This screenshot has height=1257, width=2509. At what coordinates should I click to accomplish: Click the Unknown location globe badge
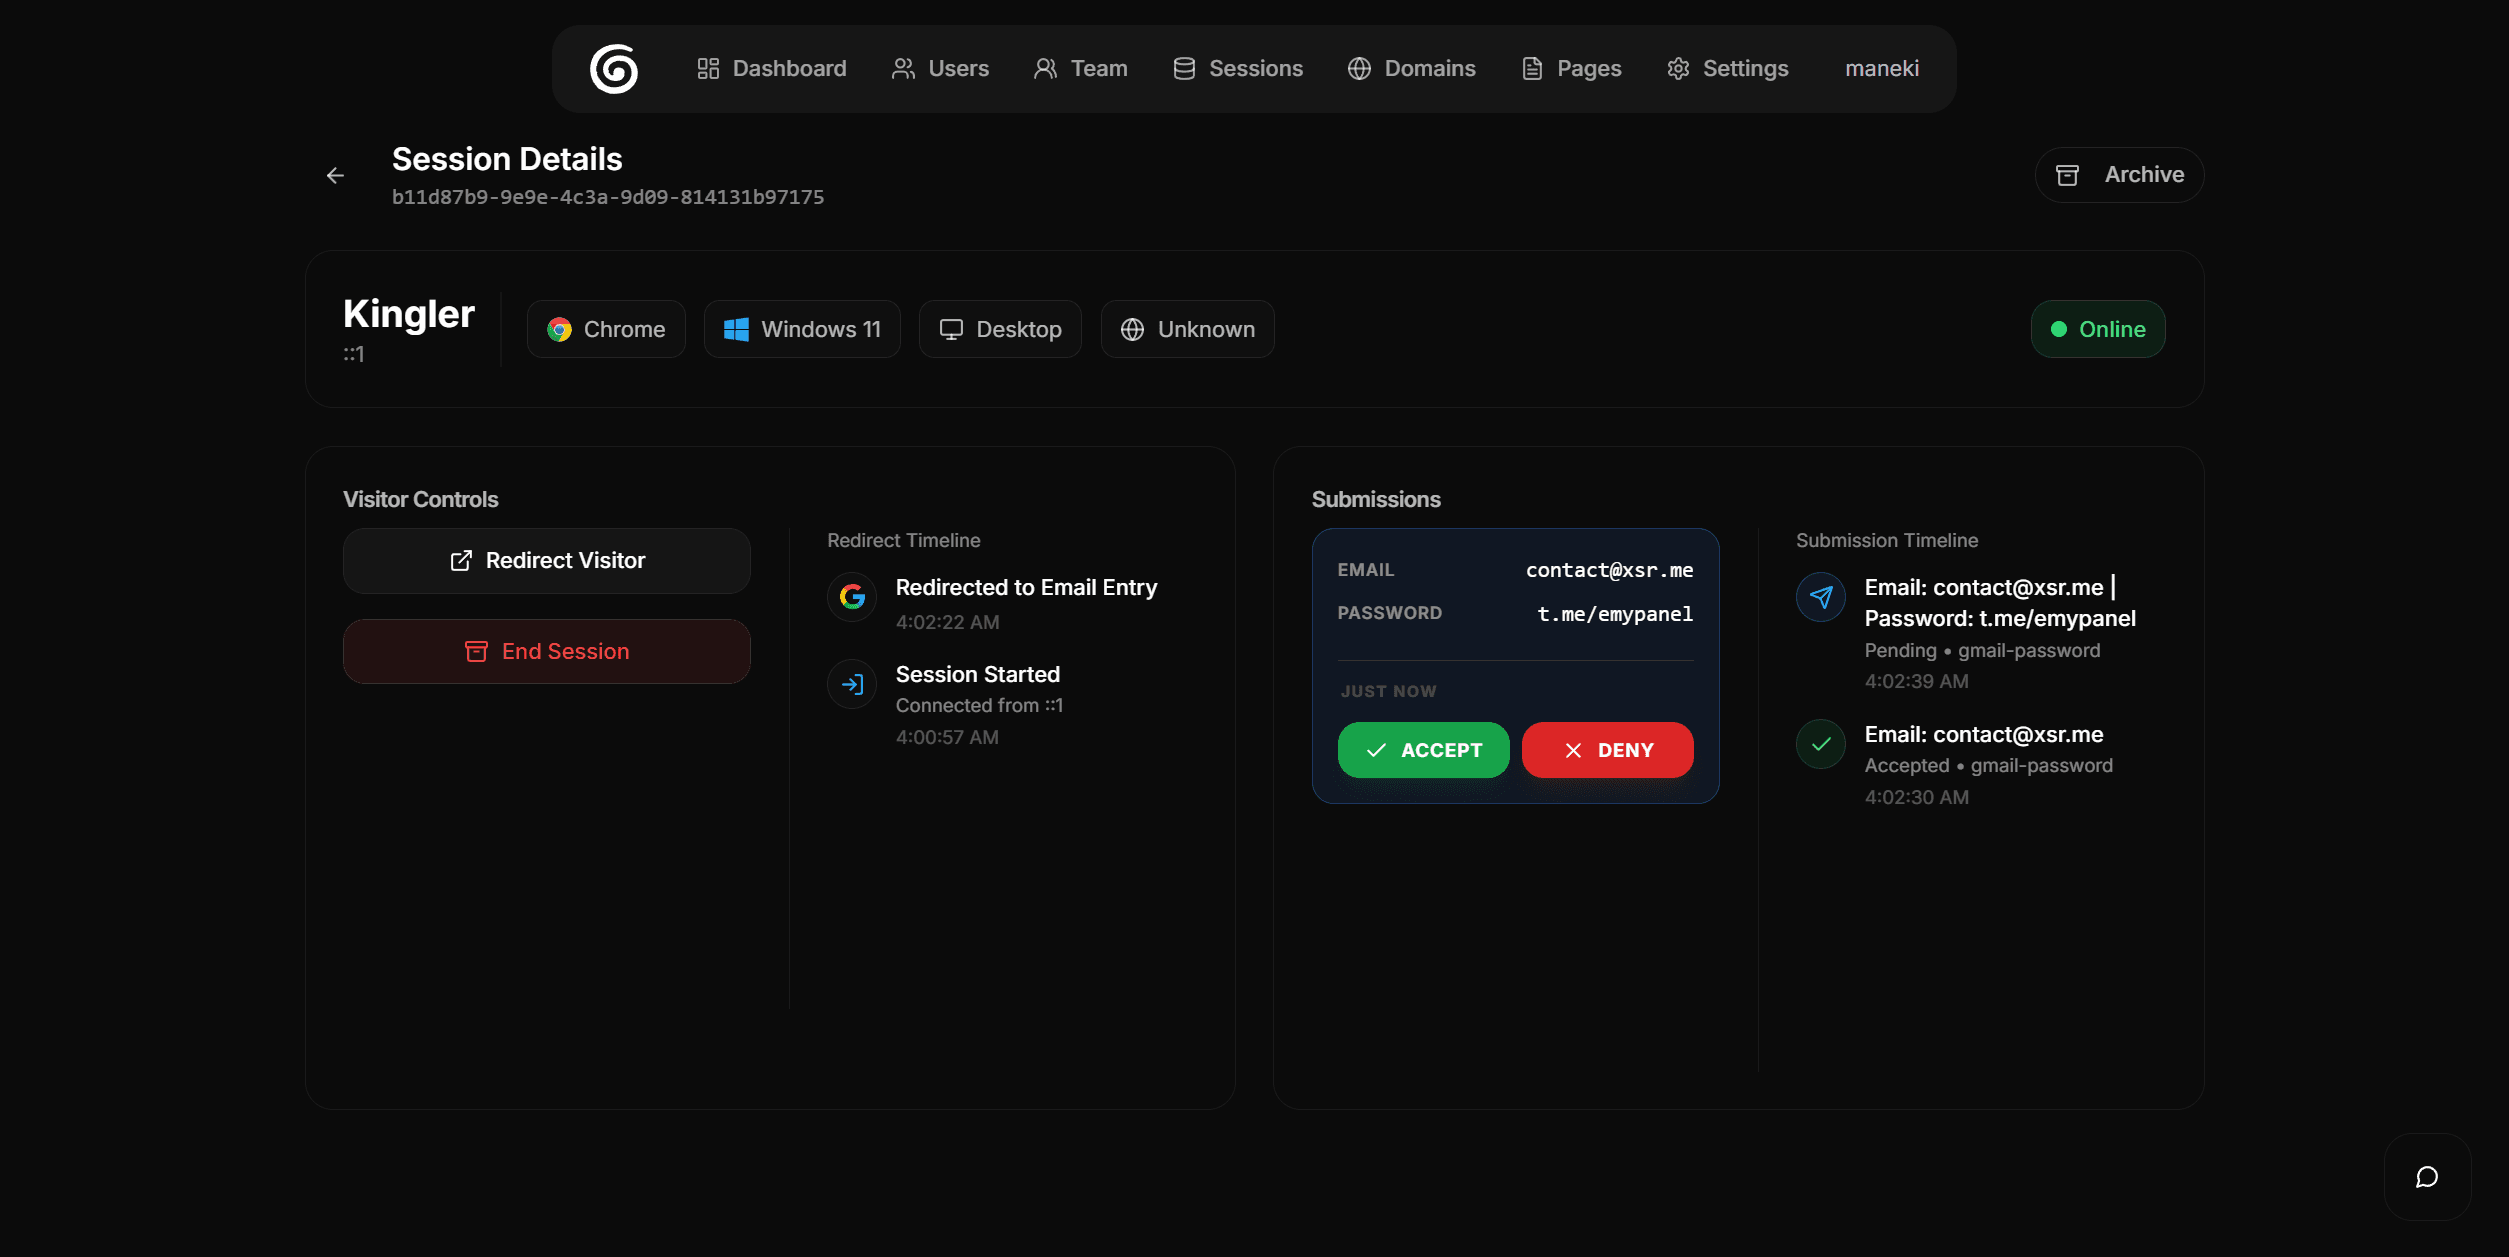pyautogui.click(x=1187, y=329)
